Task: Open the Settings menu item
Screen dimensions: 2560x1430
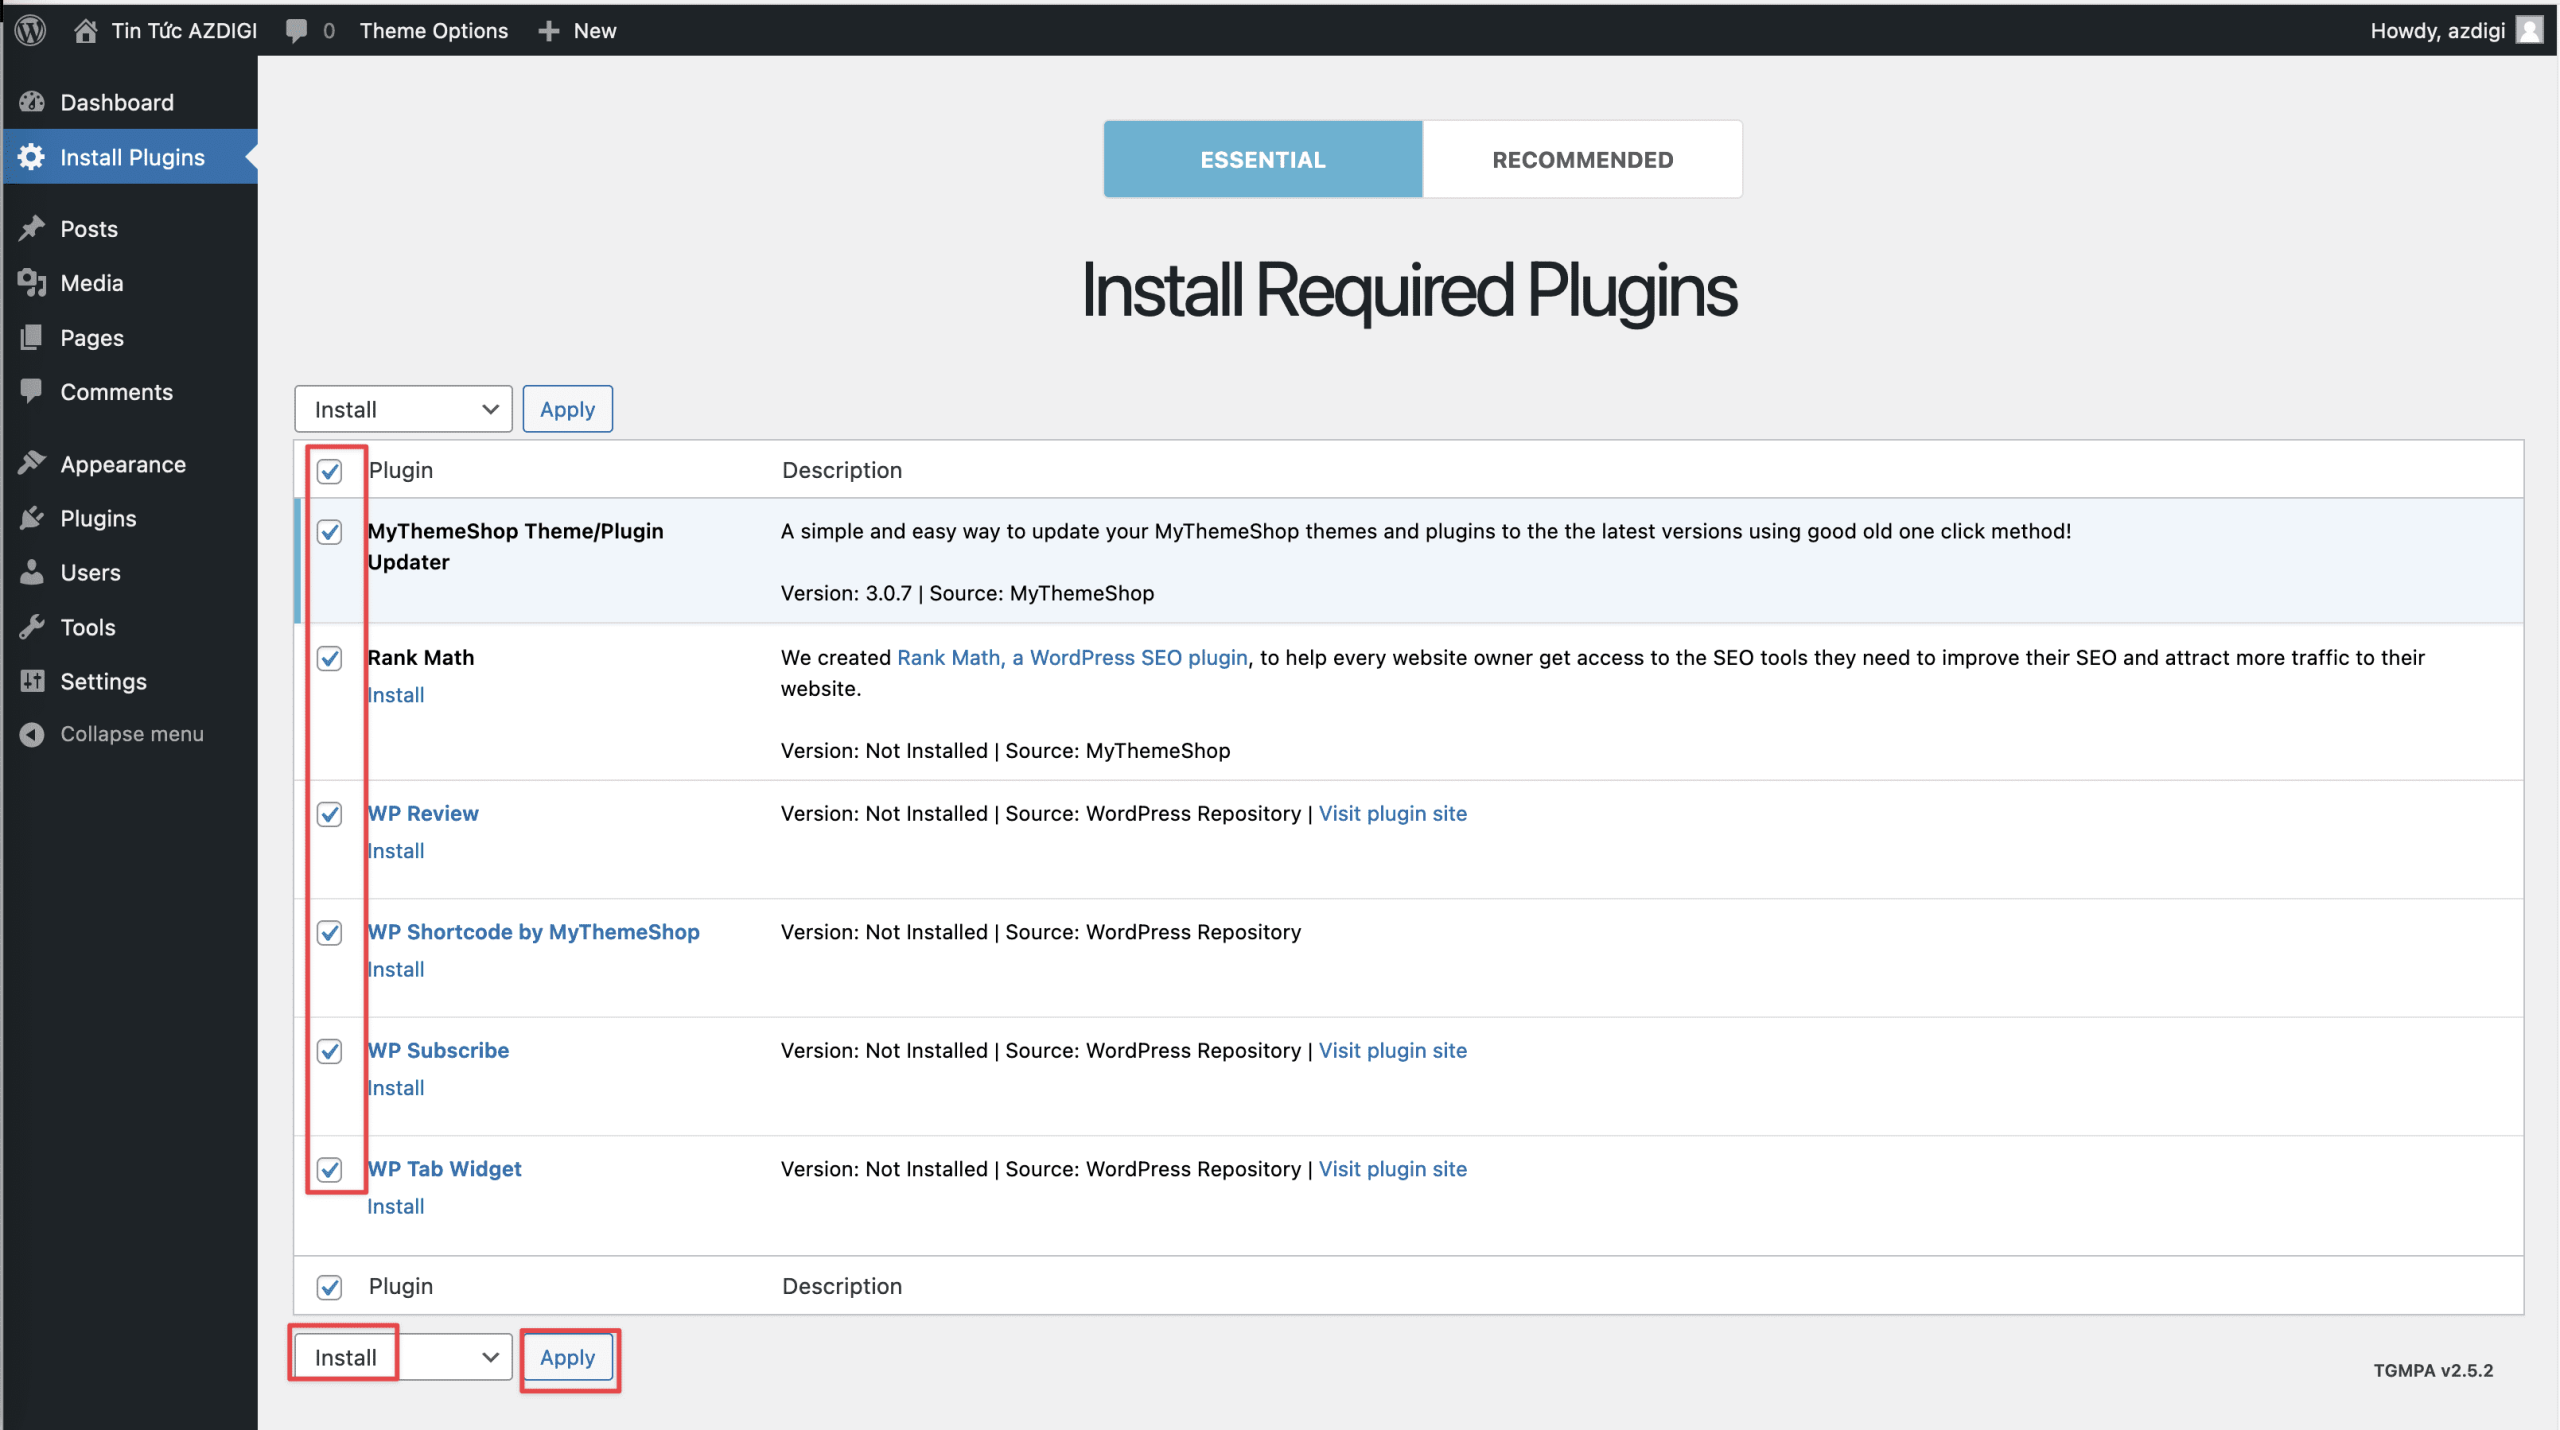Action: coord(103,681)
